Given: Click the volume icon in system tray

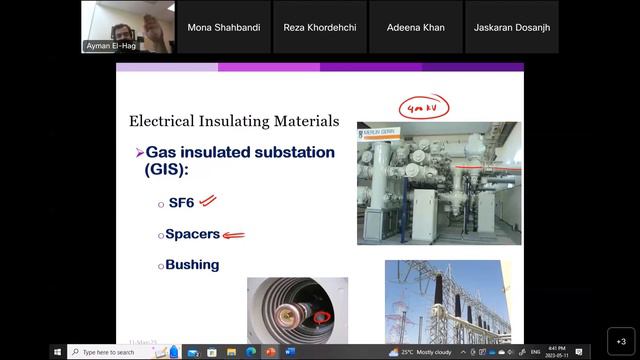Looking at the screenshot, I should click(x=510, y=352).
